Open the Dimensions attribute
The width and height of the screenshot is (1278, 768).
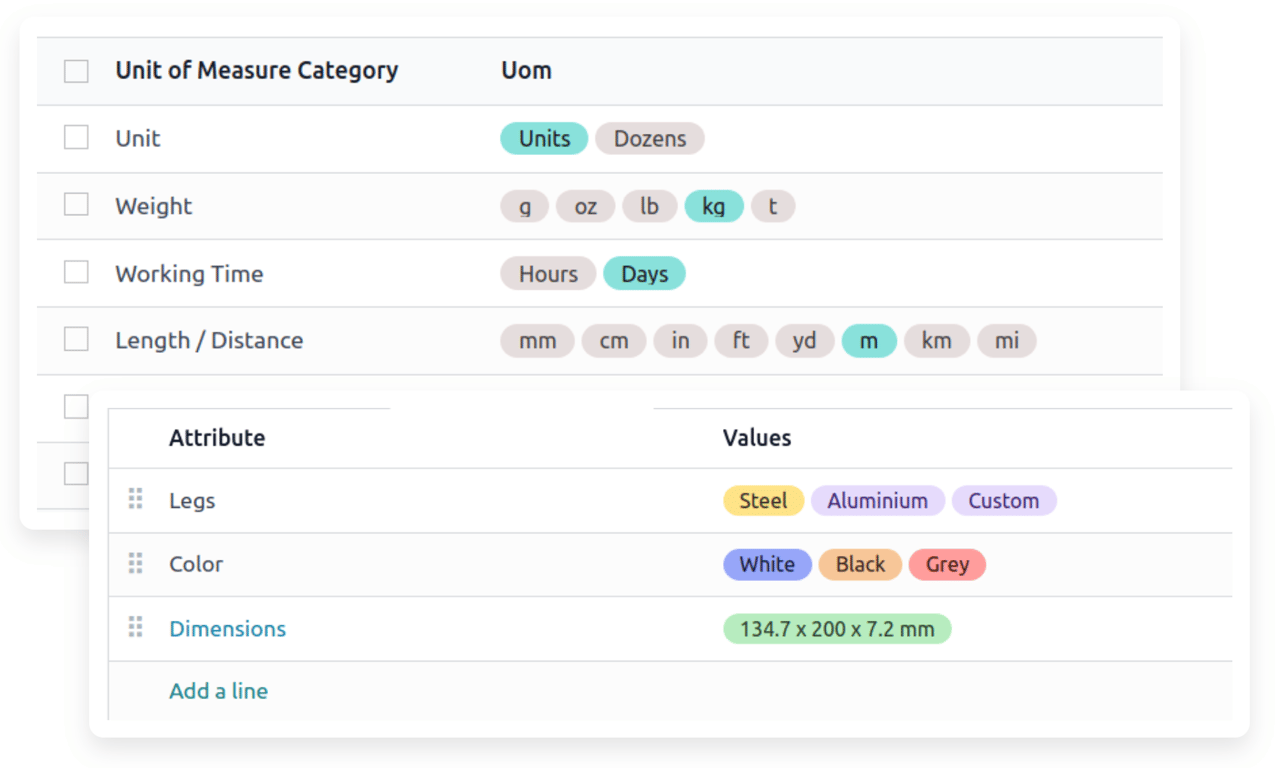pyautogui.click(x=227, y=628)
